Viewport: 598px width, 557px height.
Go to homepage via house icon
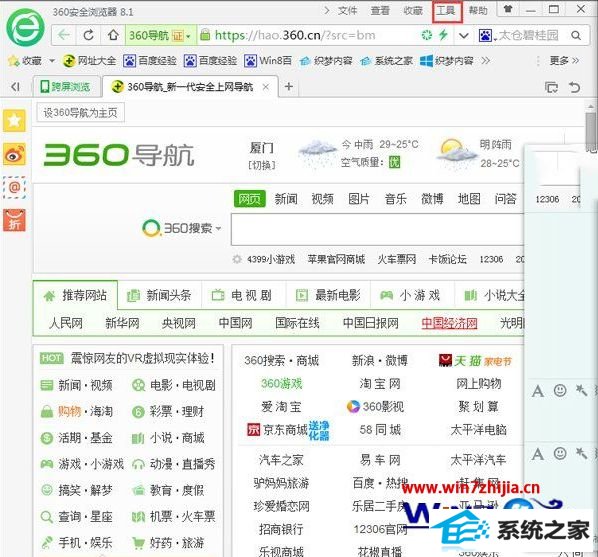point(113,35)
